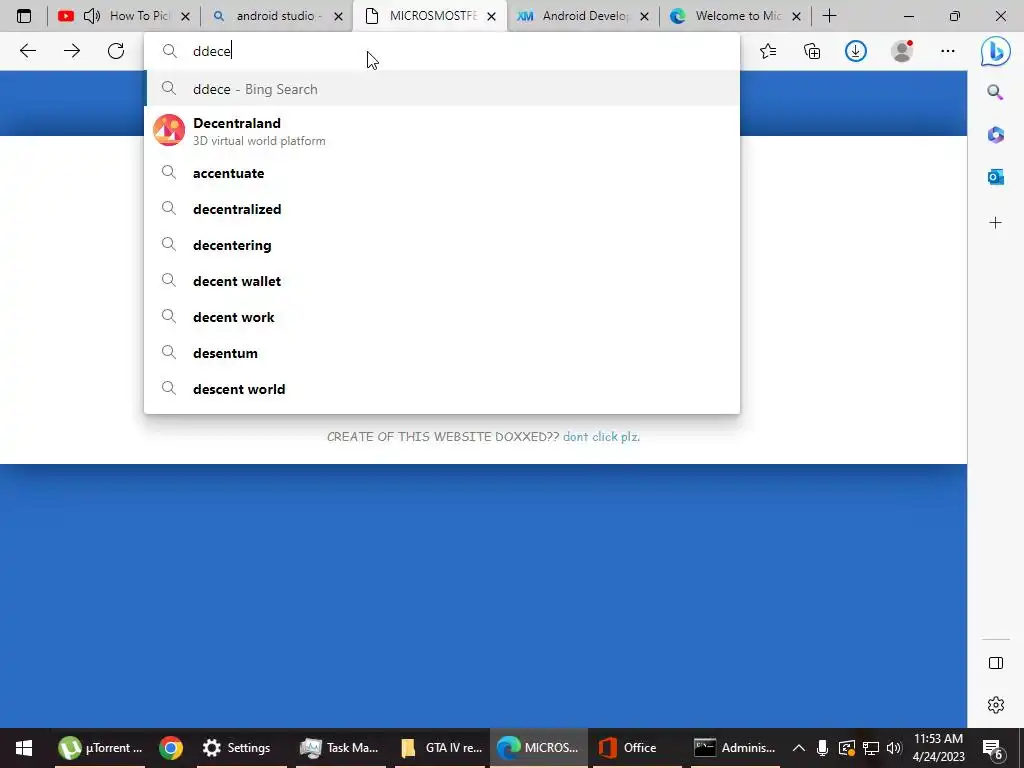Click the address bar containing ddece

click(441, 51)
